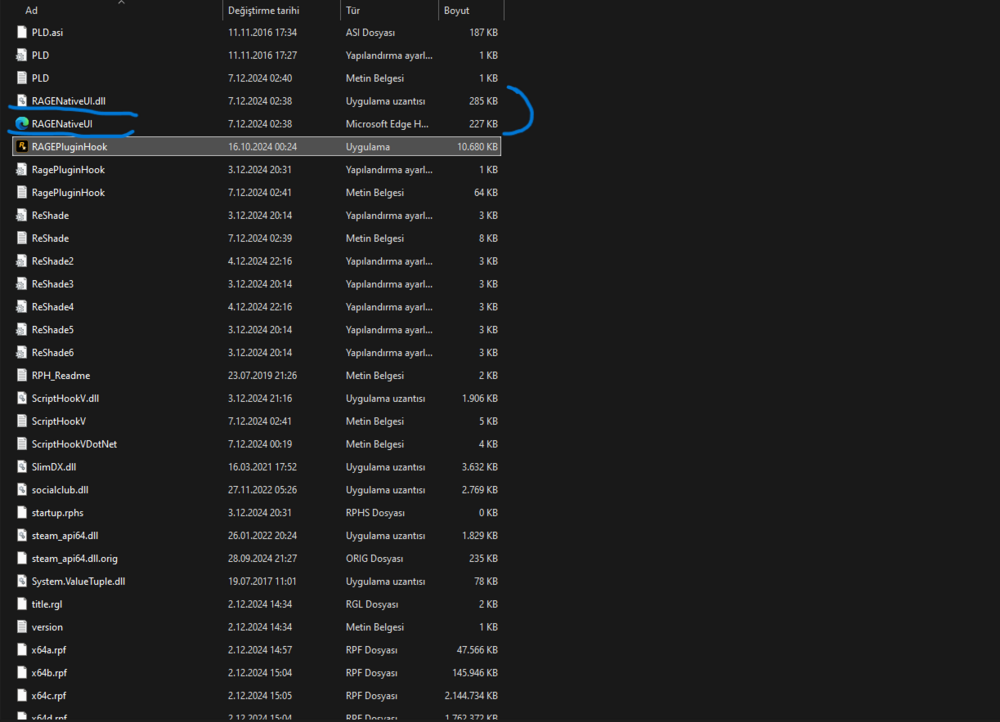1000x722 pixels.
Task: Click the PLD.asi file icon
Action: point(22,32)
